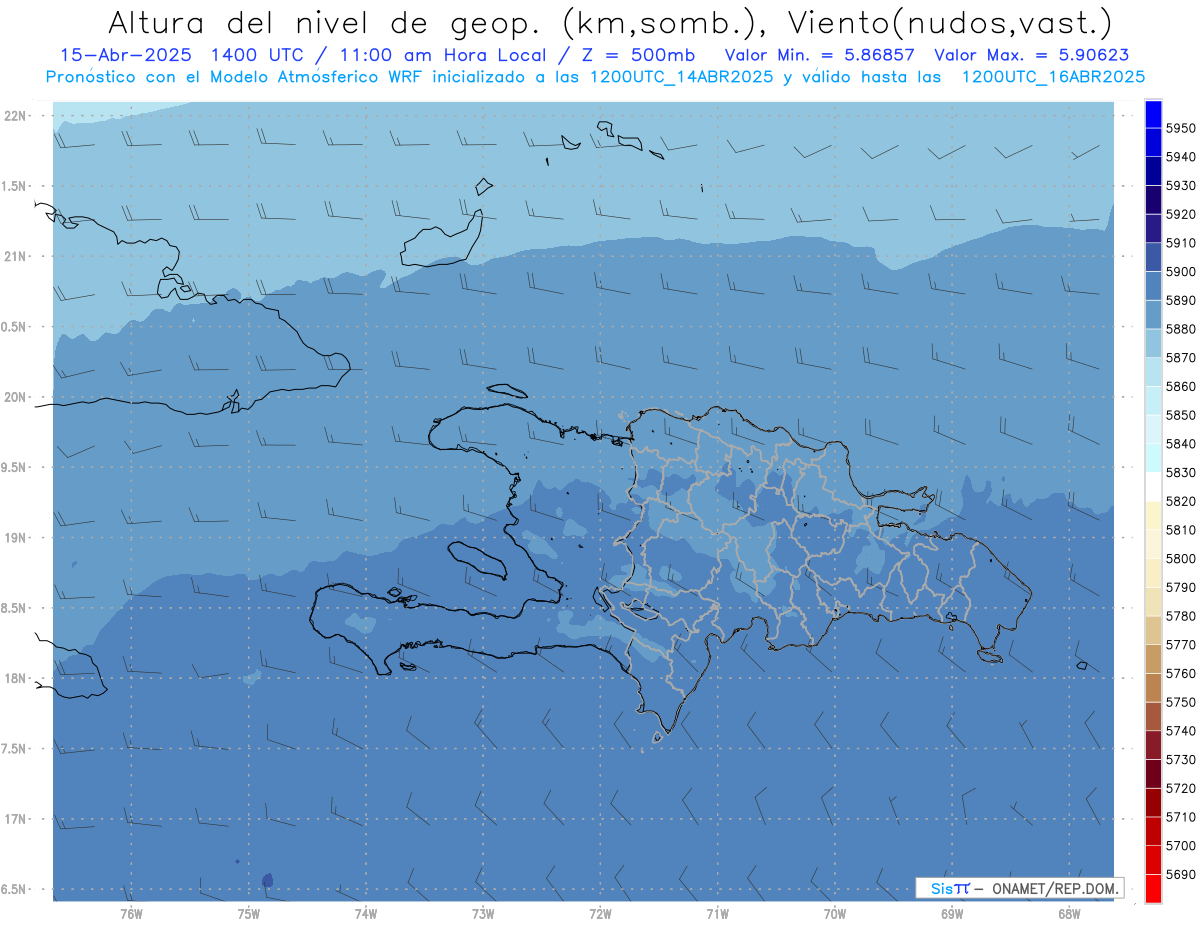Click the '22N' latitude label
The height and width of the screenshot is (927, 1200).
pos(15,116)
